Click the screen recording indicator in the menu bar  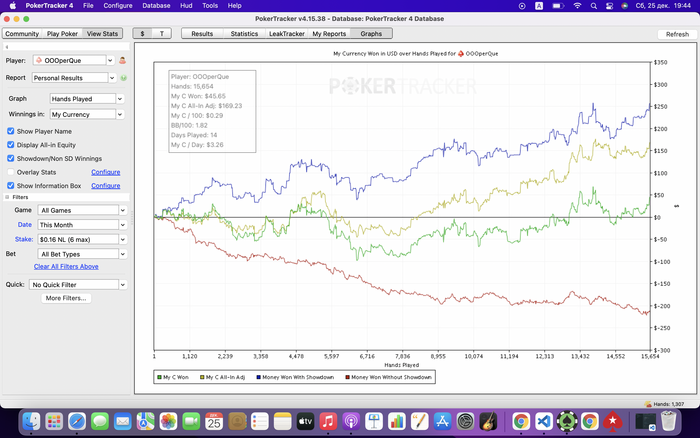(522, 6)
